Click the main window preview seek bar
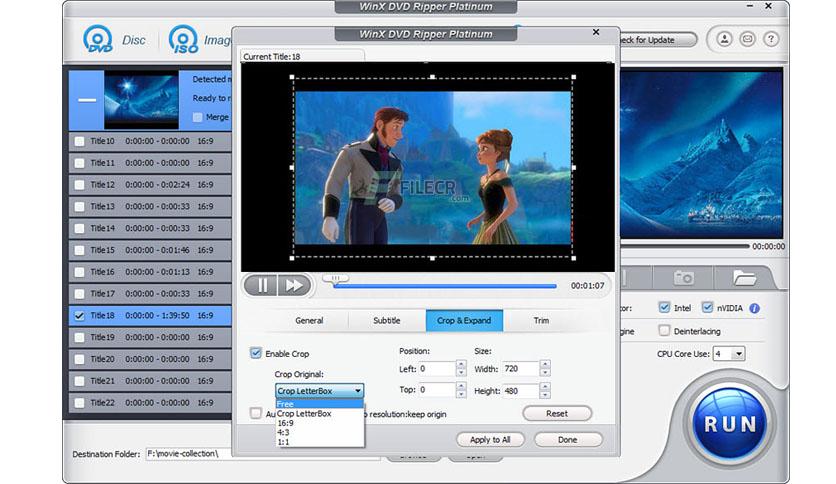 685,246
